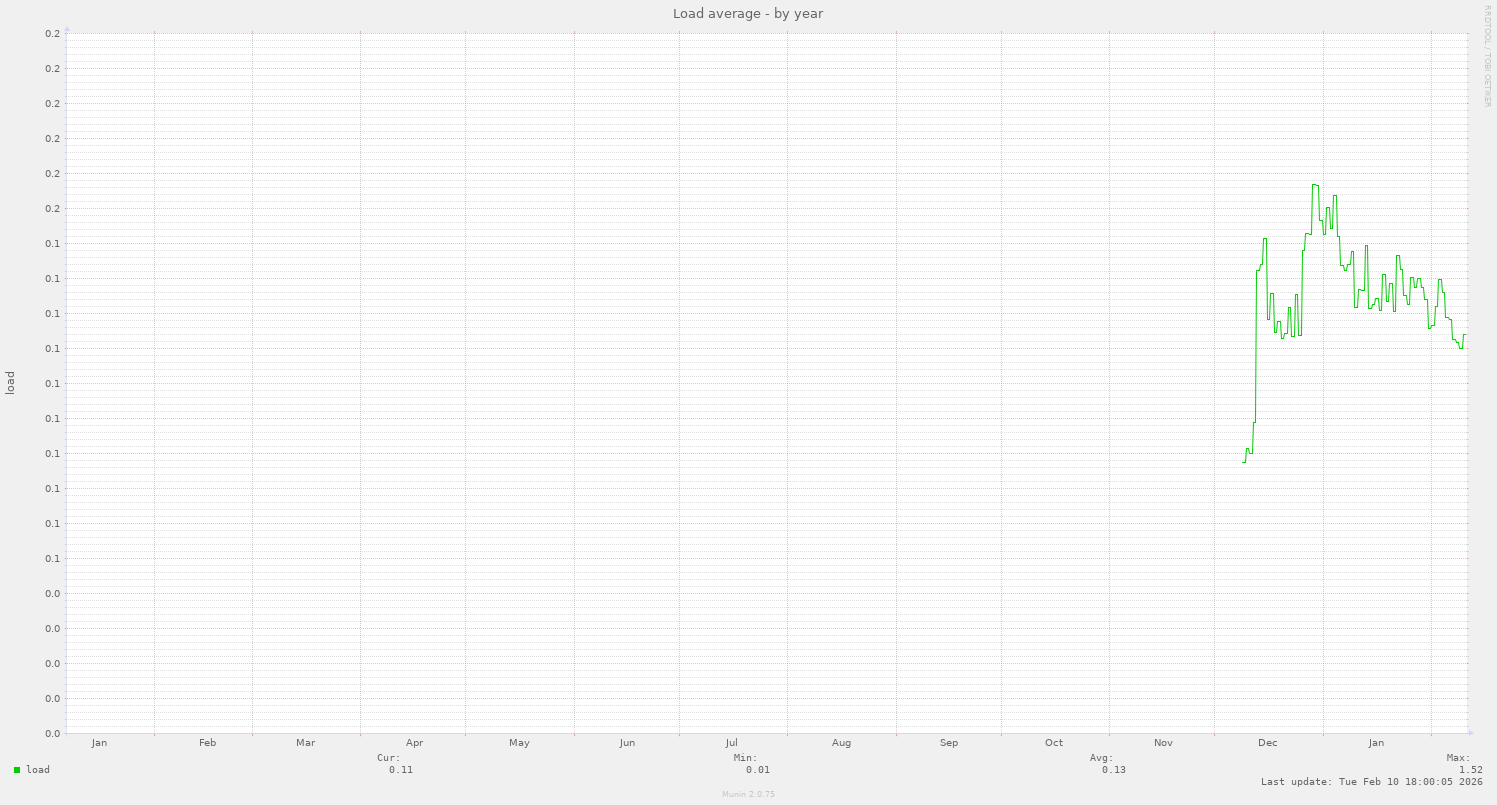Click the Min value 0.01
Screen dimensions: 1497x805
tap(758, 770)
